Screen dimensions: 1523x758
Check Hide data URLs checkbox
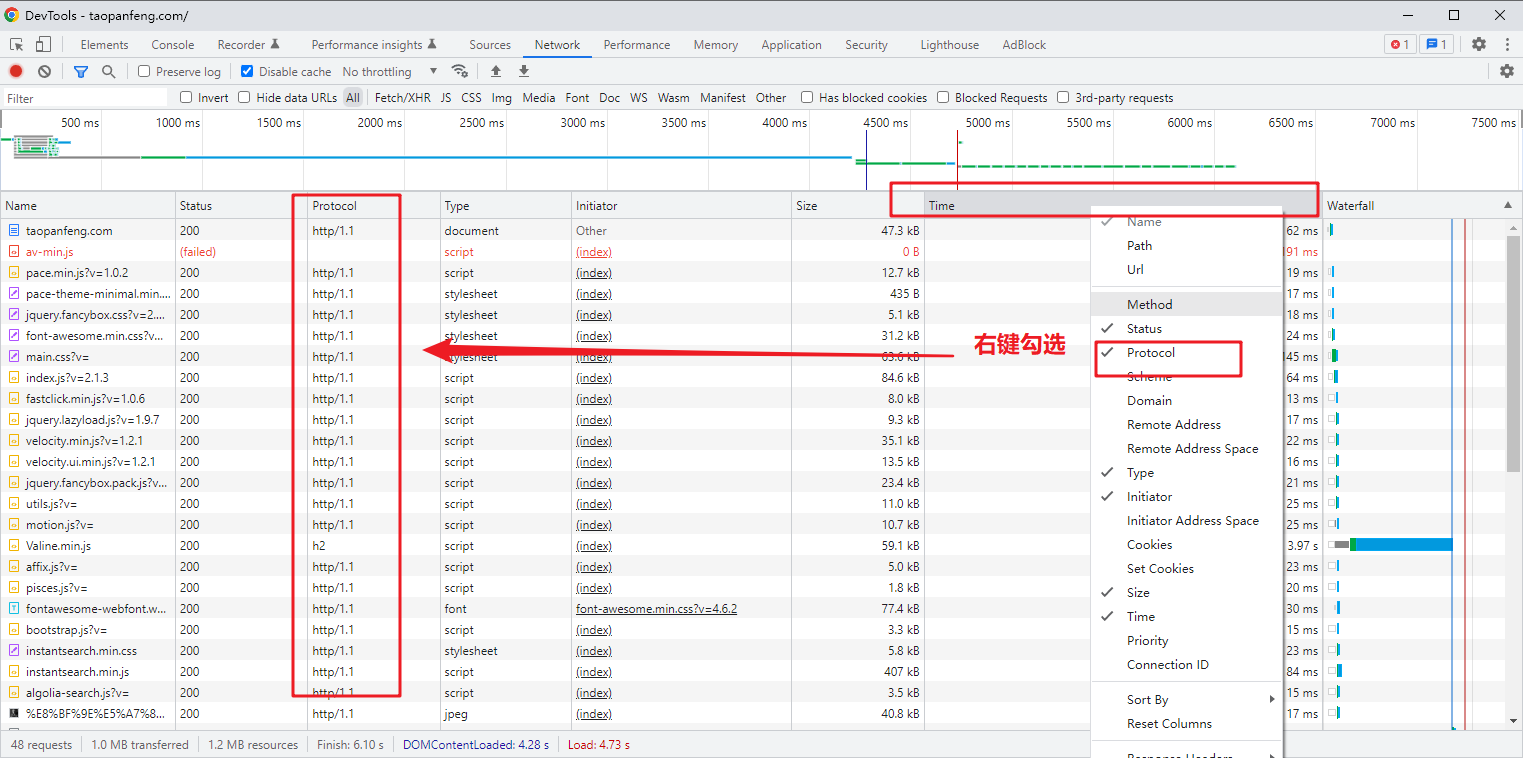coord(244,97)
